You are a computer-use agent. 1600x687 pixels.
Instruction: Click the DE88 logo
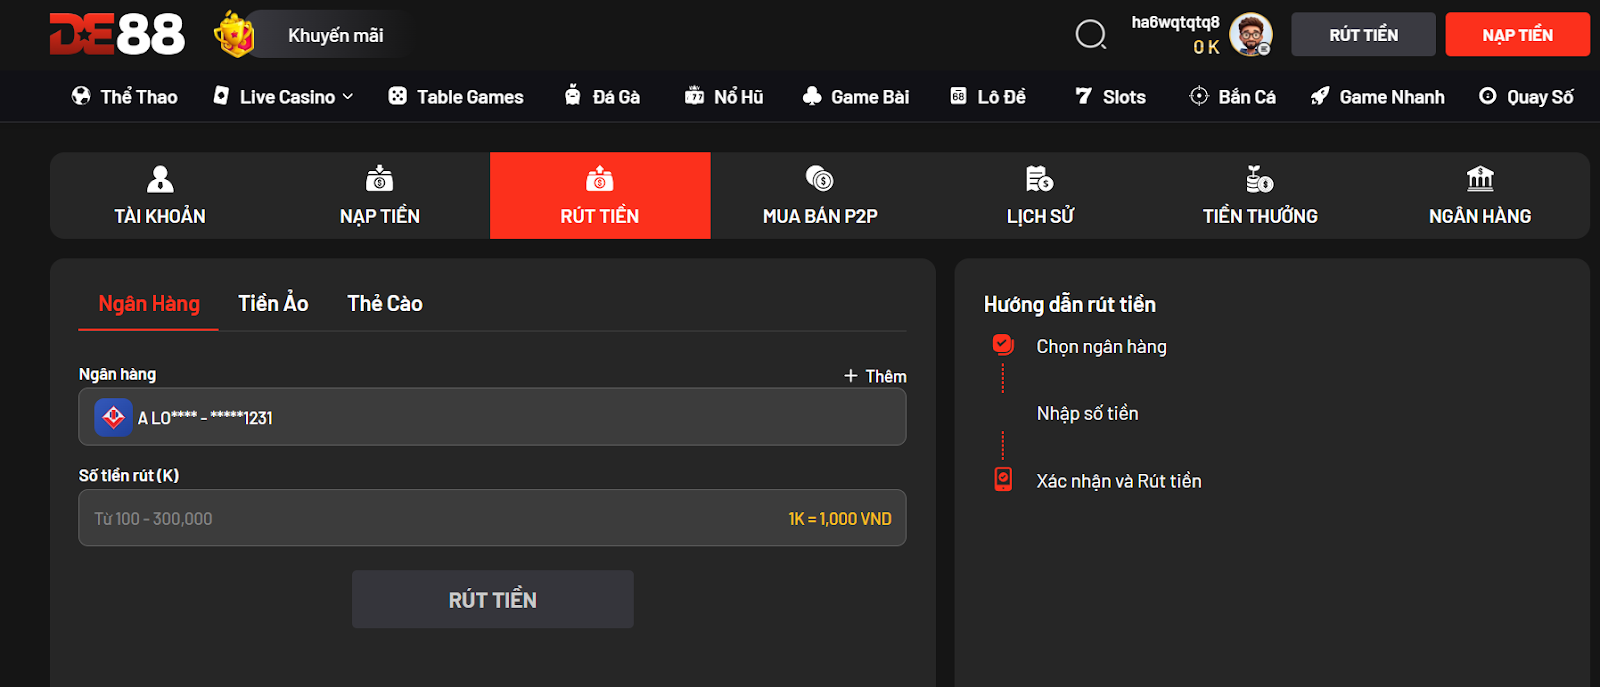pyautogui.click(x=117, y=35)
